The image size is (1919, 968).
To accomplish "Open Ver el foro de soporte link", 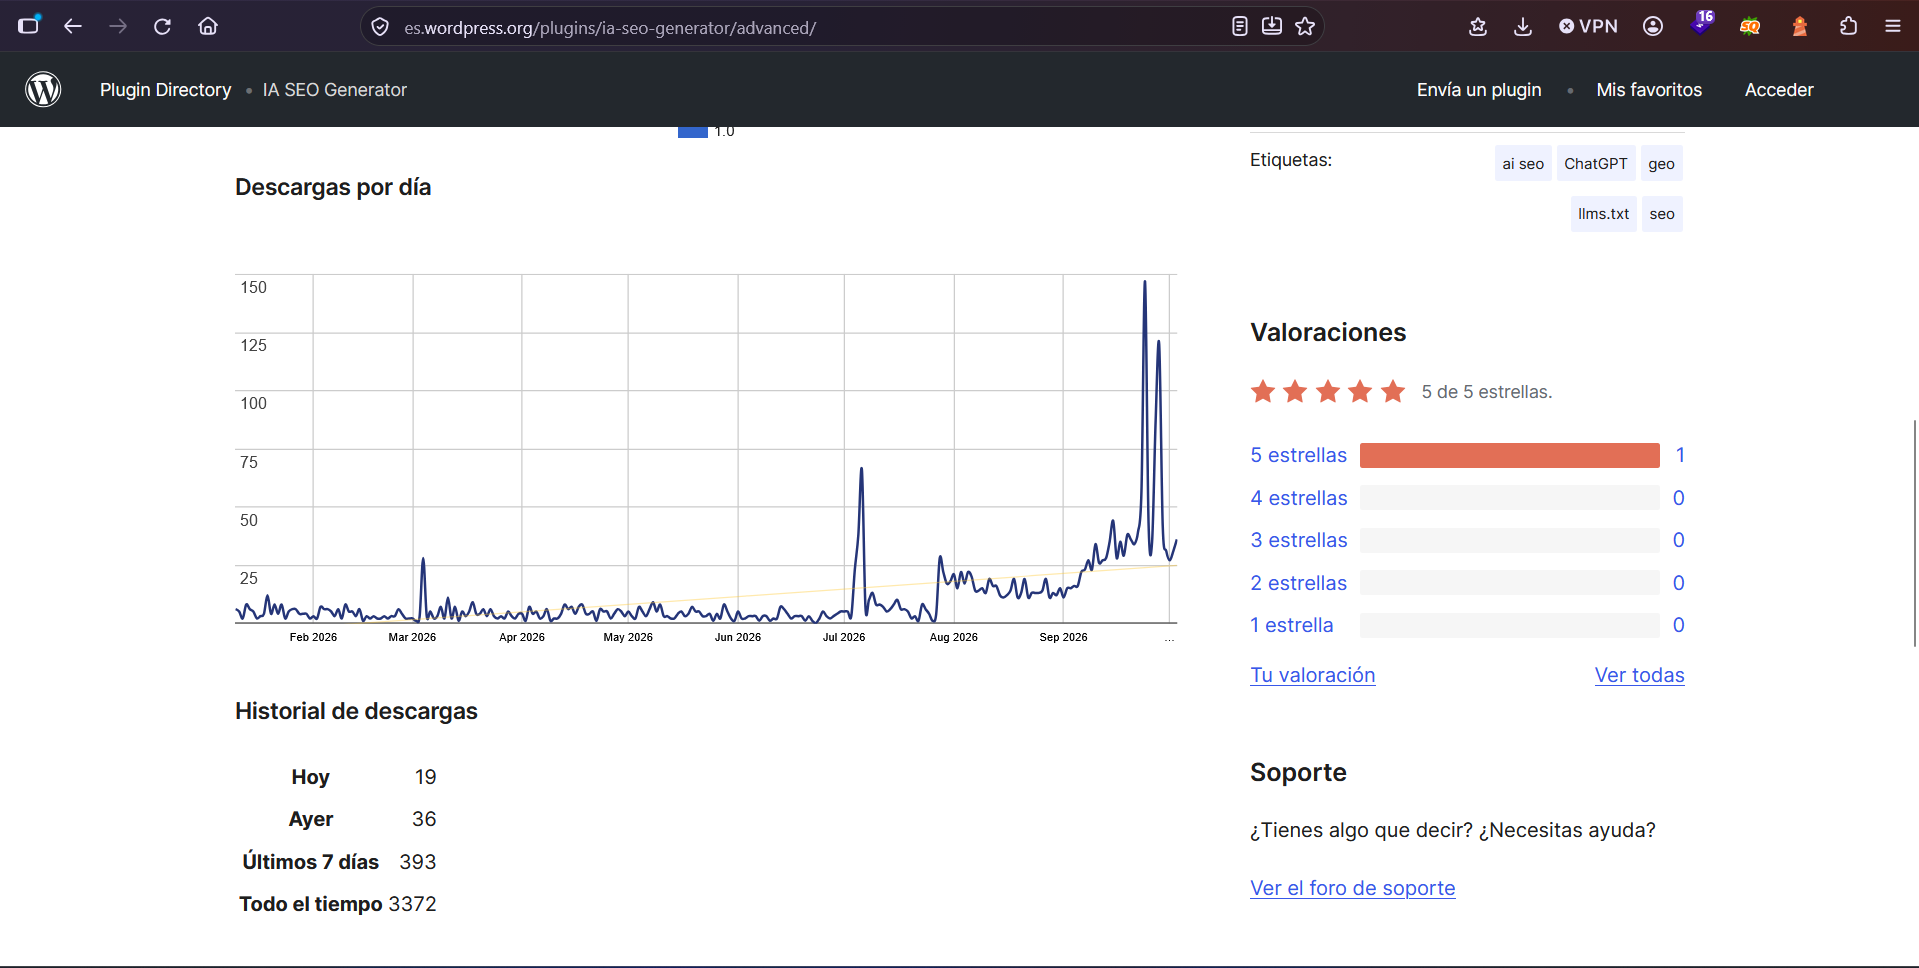I will tap(1352, 888).
